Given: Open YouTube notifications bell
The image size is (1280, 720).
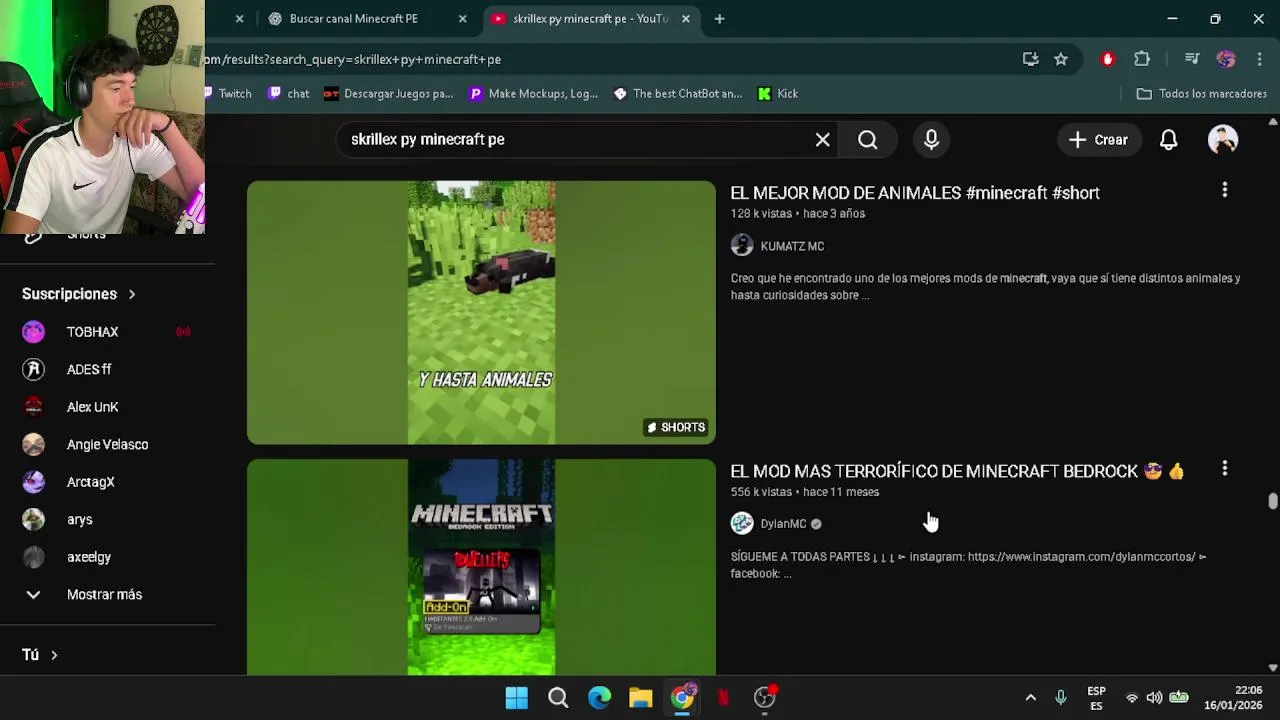Looking at the screenshot, I should pyautogui.click(x=1168, y=140).
